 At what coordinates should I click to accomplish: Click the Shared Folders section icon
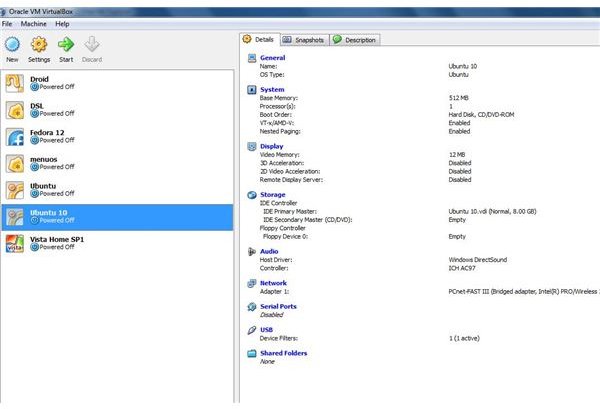click(252, 354)
